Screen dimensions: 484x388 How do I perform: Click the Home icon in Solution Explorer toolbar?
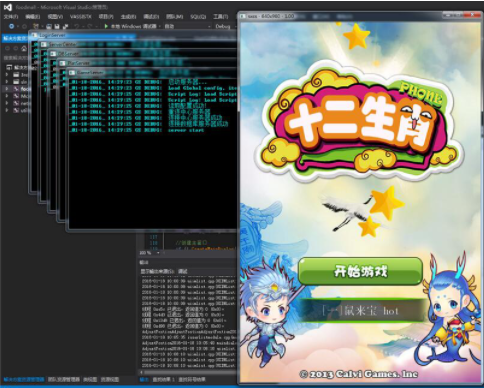coord(24,49)
